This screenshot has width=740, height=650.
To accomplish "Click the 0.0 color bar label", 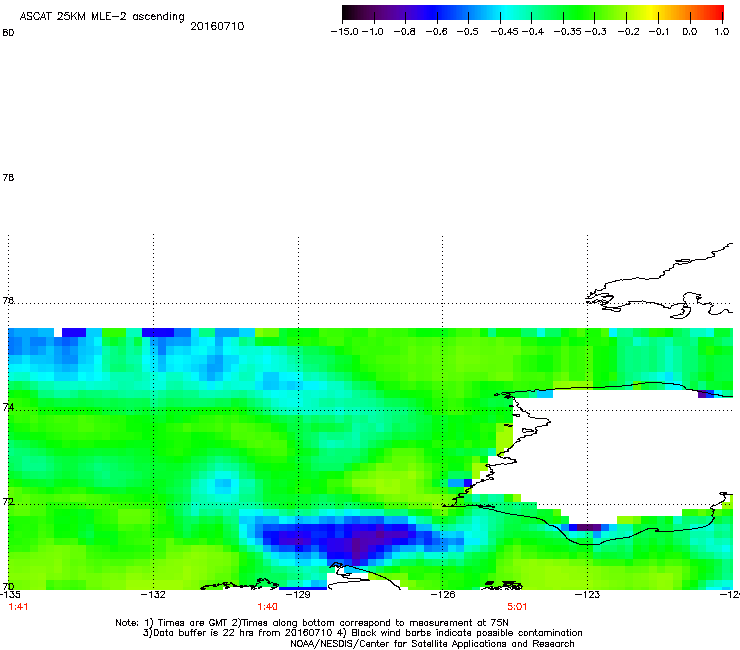I will click(690, 32).
